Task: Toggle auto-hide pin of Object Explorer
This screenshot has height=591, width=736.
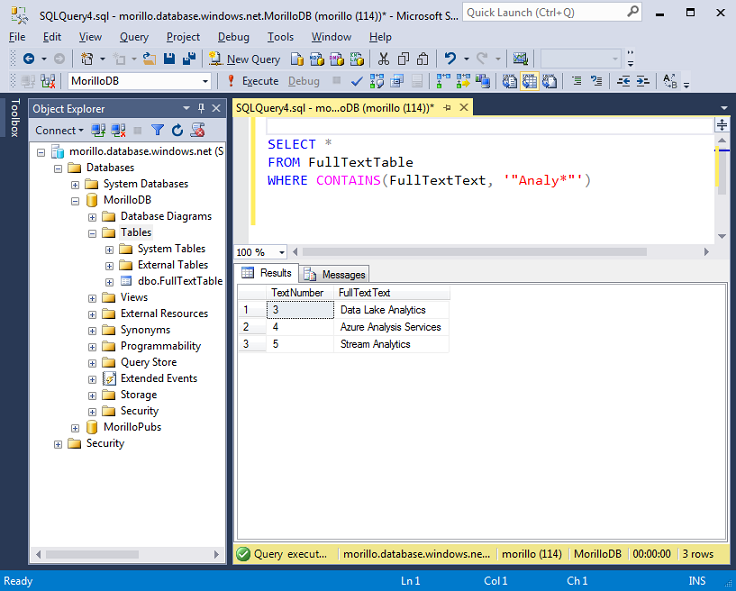Action: [x=201, y=108]
